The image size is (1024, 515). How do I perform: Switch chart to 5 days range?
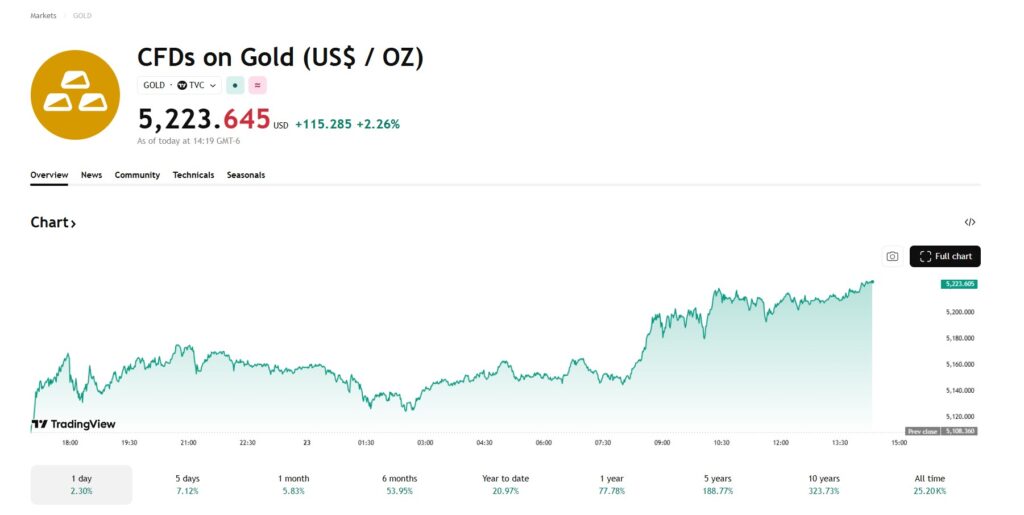[x=187, y=484]
